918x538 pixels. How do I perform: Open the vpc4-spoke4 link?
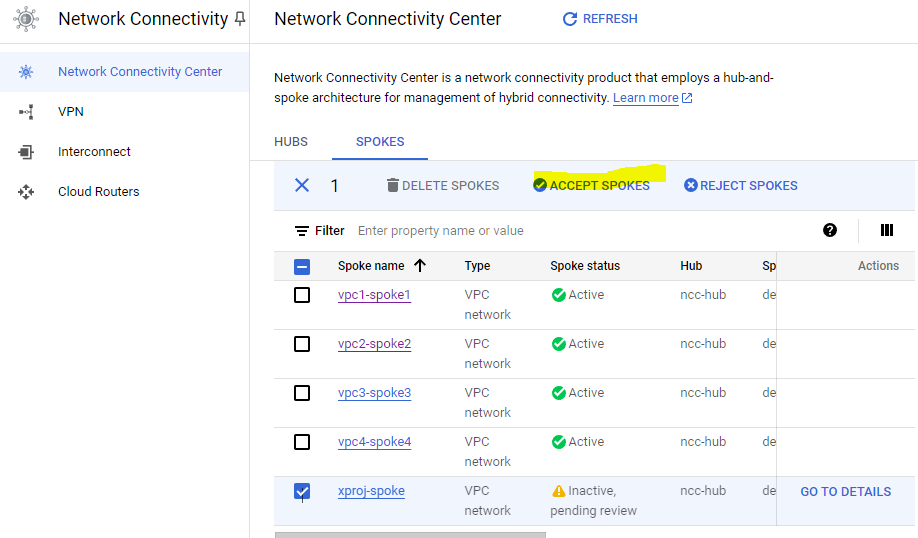click(x=374, y=441)
